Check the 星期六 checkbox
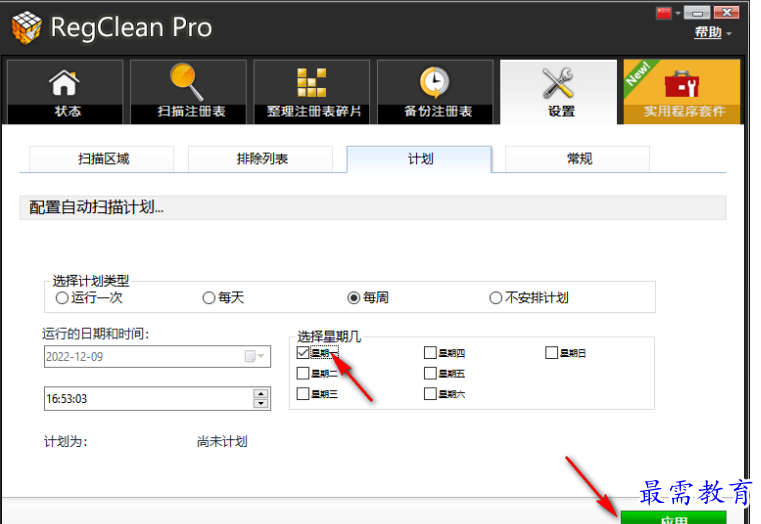 tap(430, 393)
